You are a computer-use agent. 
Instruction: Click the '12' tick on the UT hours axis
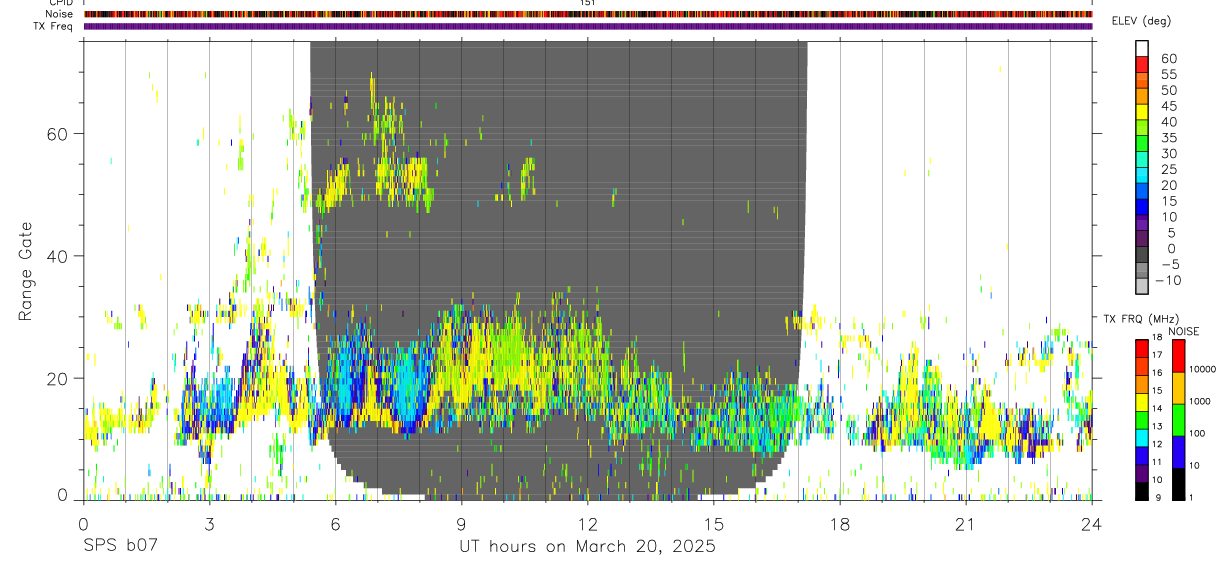pos(588,523)
